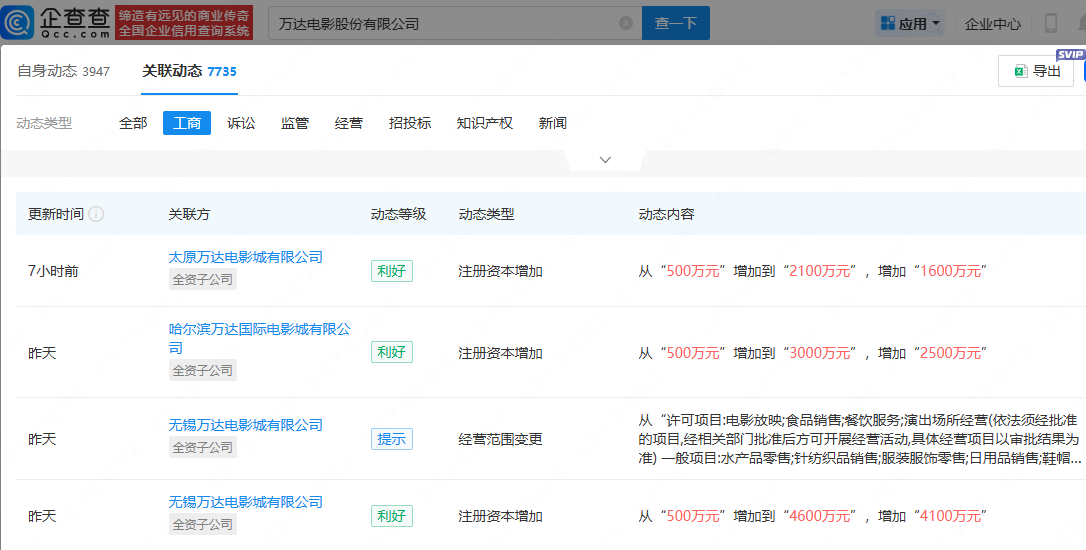Image resolution: width=1086 pixels, height=550 pixels.
Task: Click the 查一下 search button
Action: (x=675, y=23)
